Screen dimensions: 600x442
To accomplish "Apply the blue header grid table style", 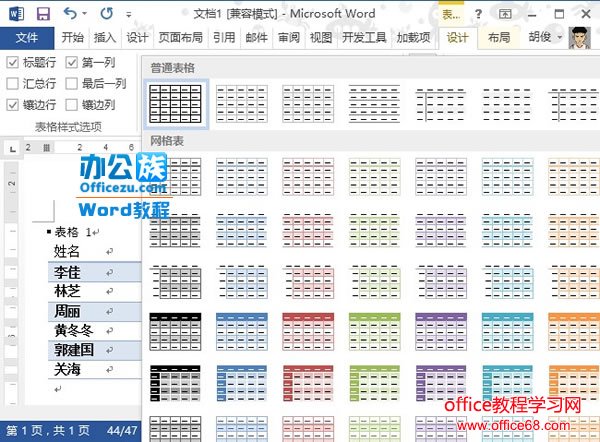I will pyautogui.click(x=241, y=331).
